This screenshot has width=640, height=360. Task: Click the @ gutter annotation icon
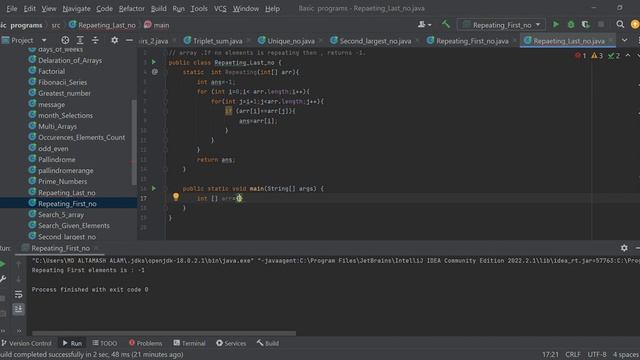coord(155,72)
